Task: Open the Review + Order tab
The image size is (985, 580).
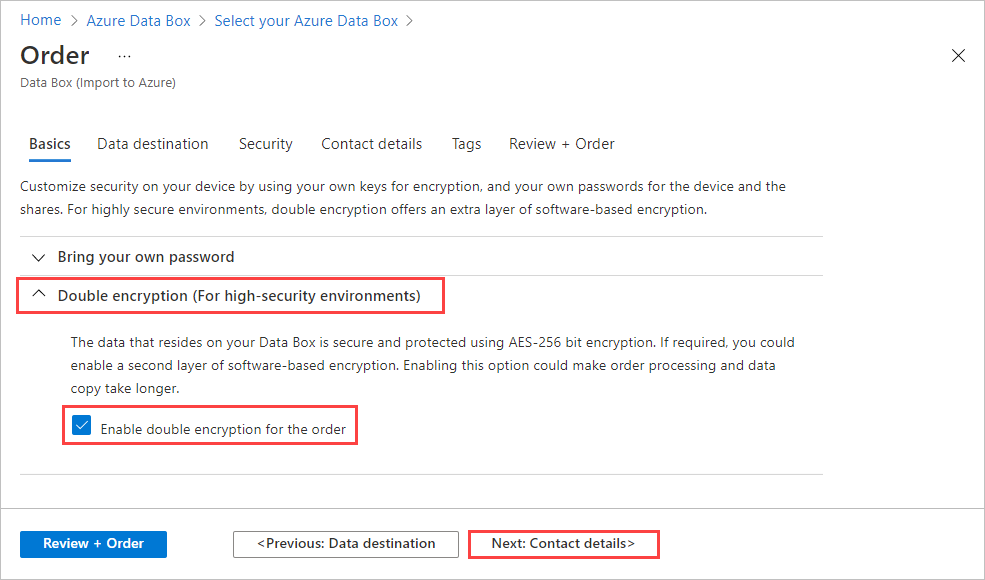Action: pyautogui.click(x=561, y=143)
